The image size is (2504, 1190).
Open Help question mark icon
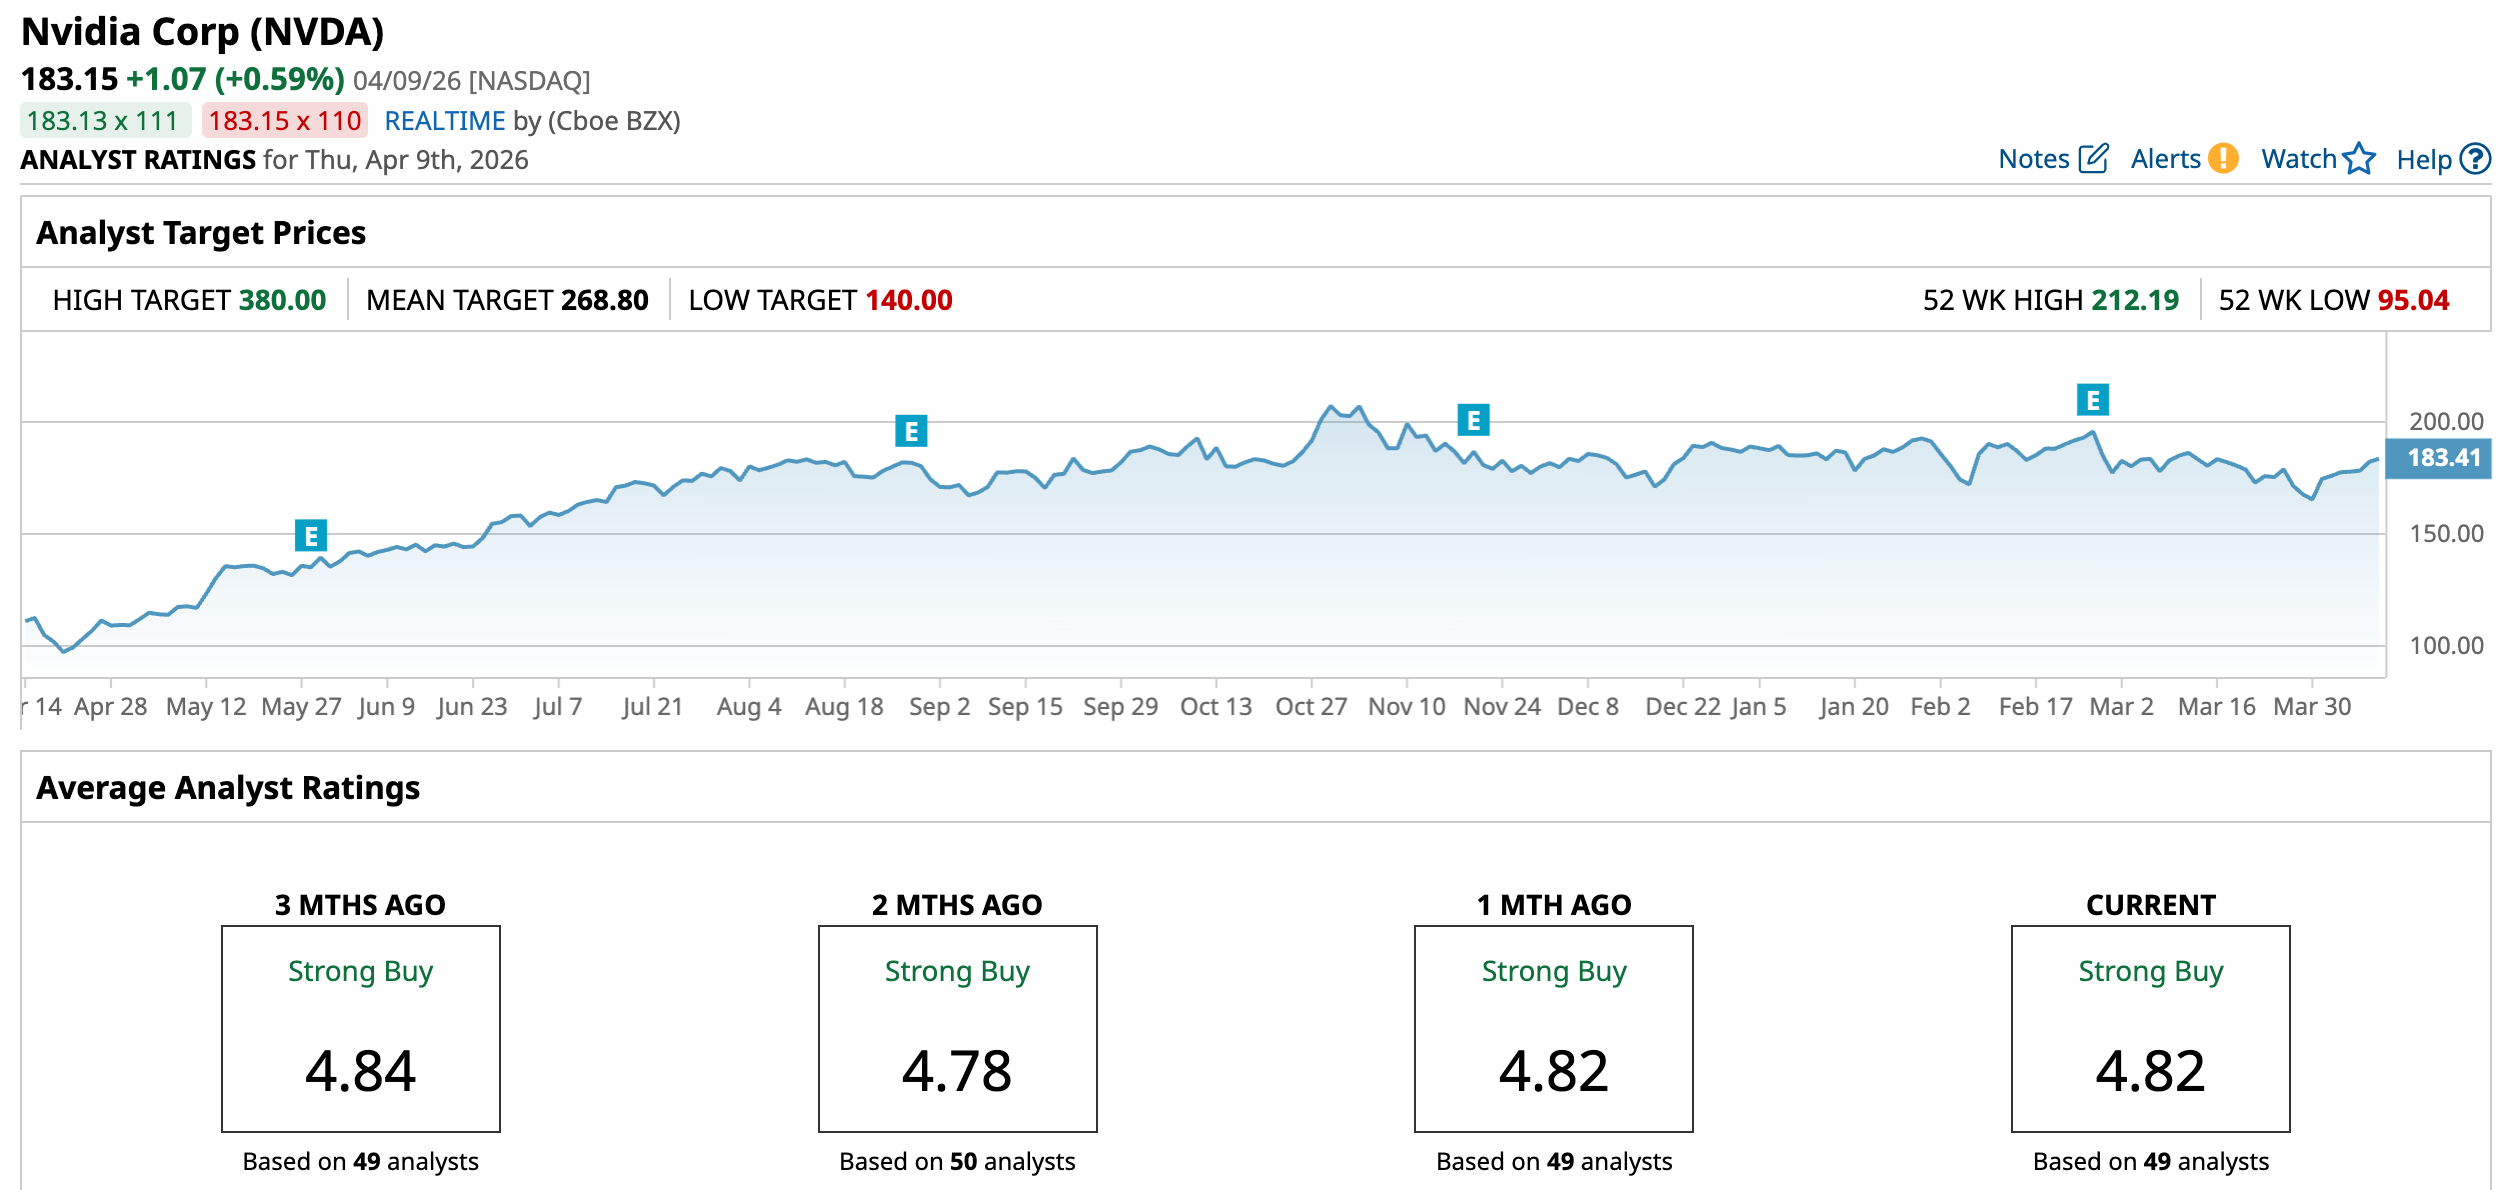tap(2475, 159)
